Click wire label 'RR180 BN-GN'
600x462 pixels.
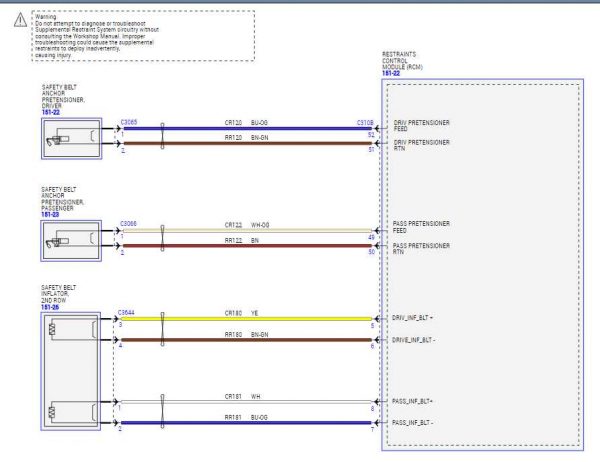246,335
